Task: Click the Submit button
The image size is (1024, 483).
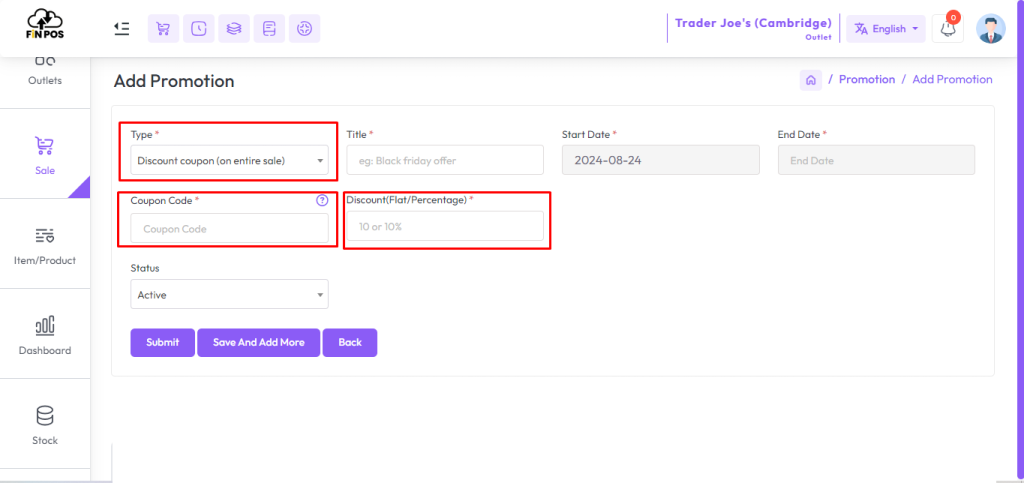Action: 163,343
